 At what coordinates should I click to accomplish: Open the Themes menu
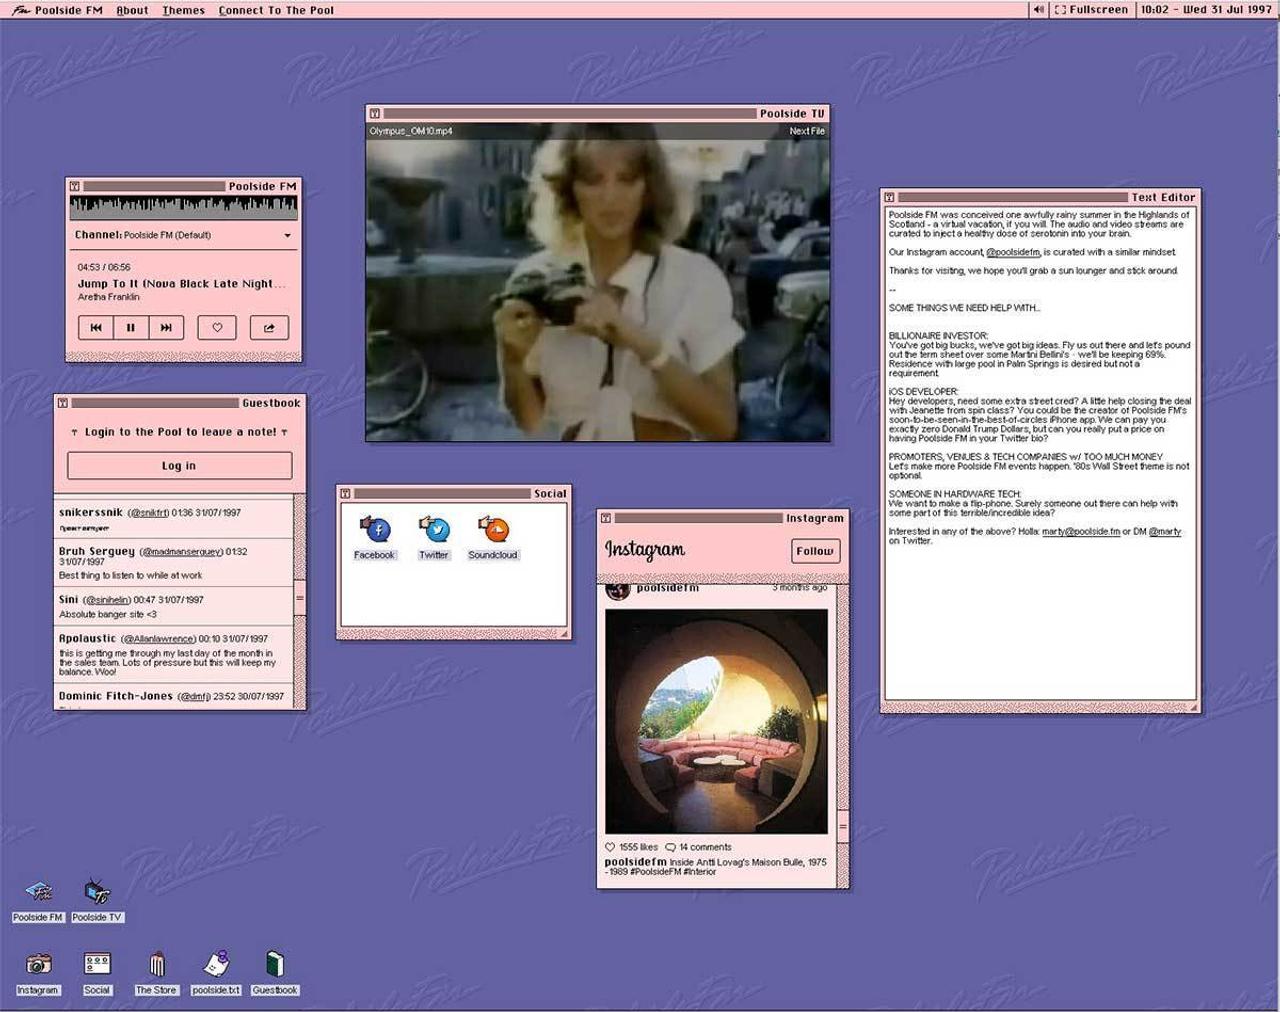pyautogui.click(x=183, y=10)
